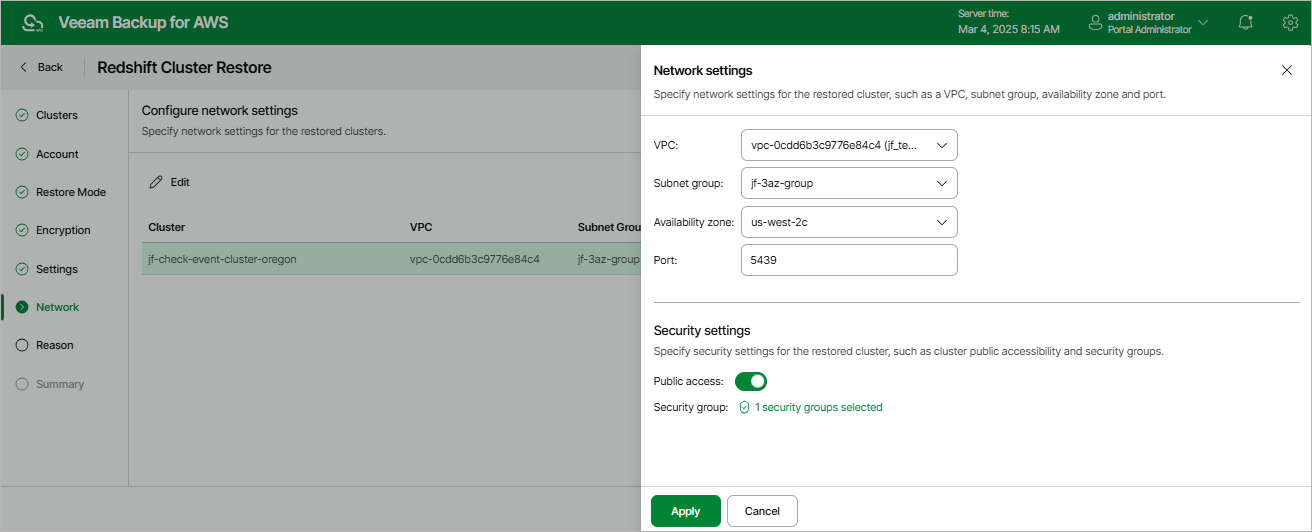The height and width of the screenshot is (532, 1312).
Task: Click the Veeam cloud logo icon
Action: pyautogui.click(x=34, y=23)
